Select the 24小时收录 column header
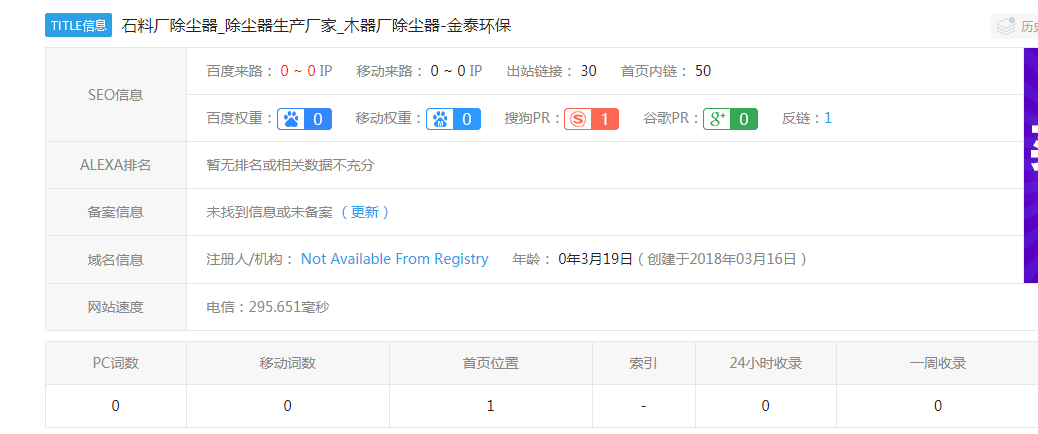The height and width of the screenshot is (434, 1038). tap(765, 363)
